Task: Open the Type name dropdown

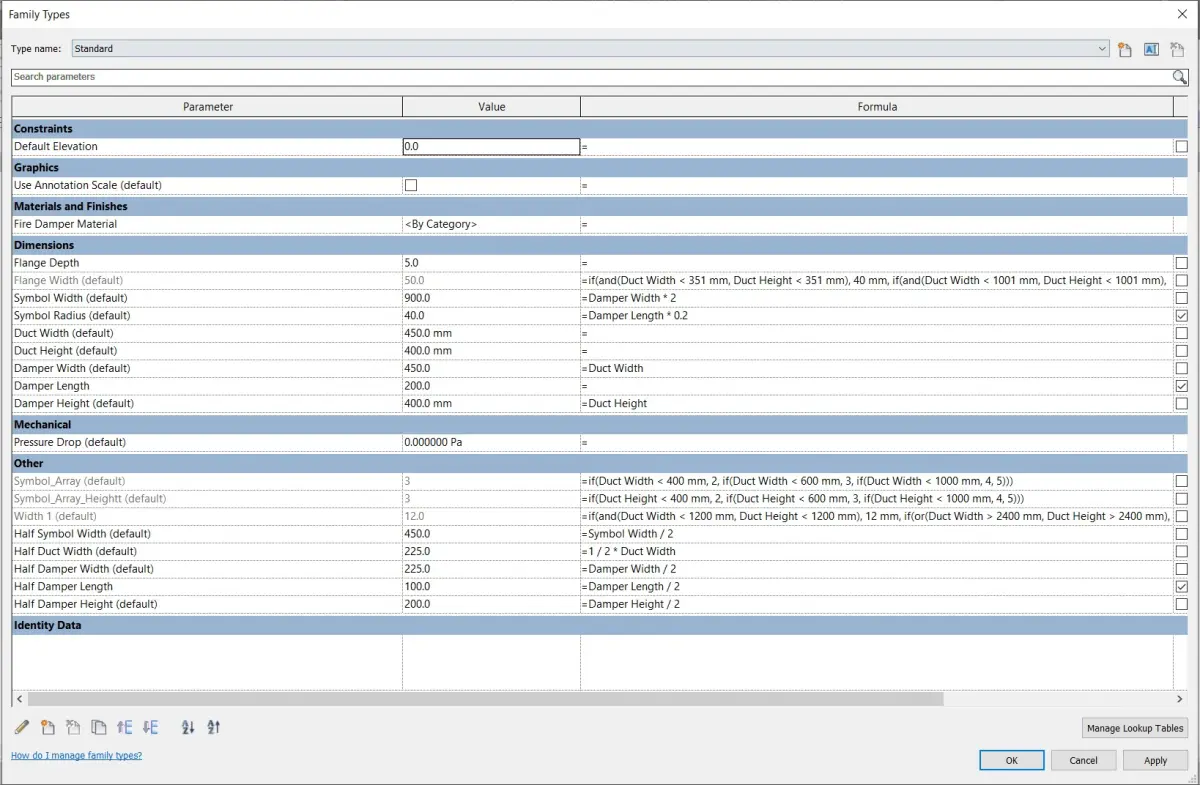Action: click(1102, 49)
